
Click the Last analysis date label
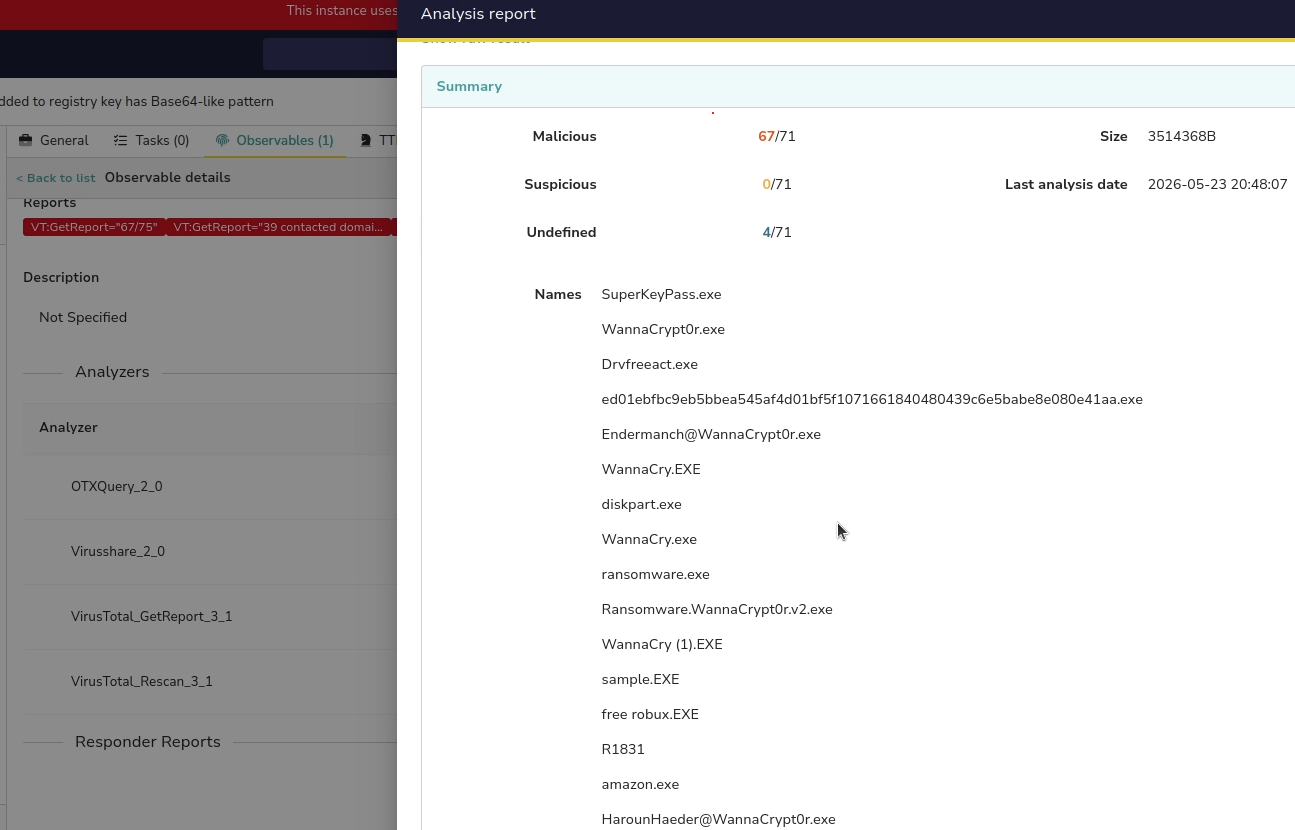(x=1066, y=184)
